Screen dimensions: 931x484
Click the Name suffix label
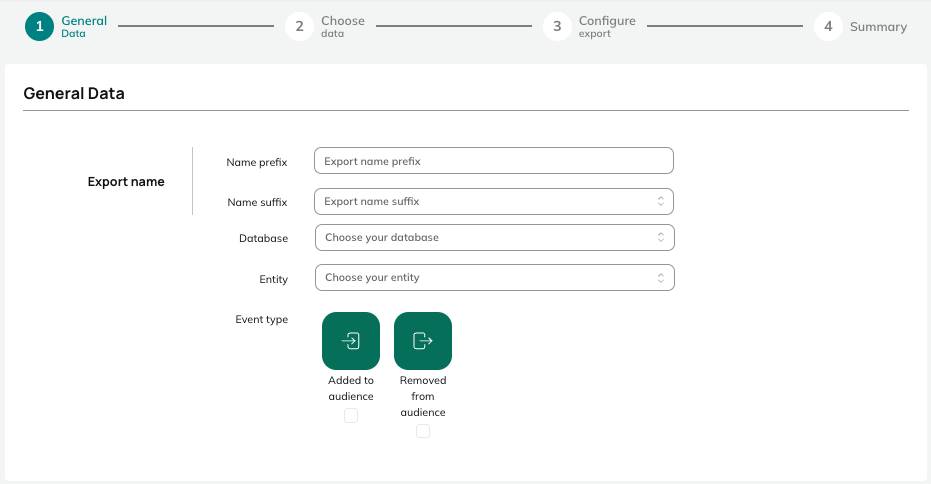pyautogui.click(x=257, y=203)
